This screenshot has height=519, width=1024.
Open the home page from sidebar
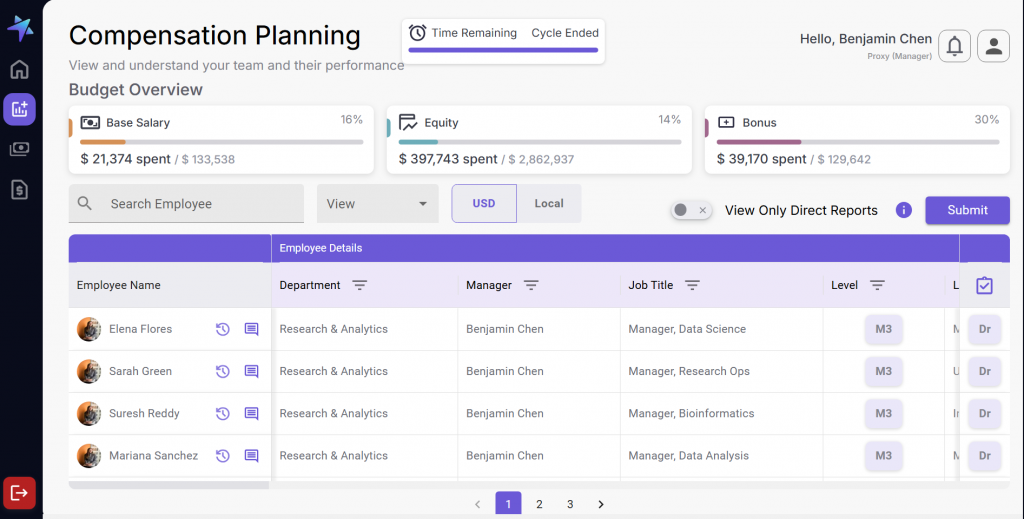coord(19,70)
